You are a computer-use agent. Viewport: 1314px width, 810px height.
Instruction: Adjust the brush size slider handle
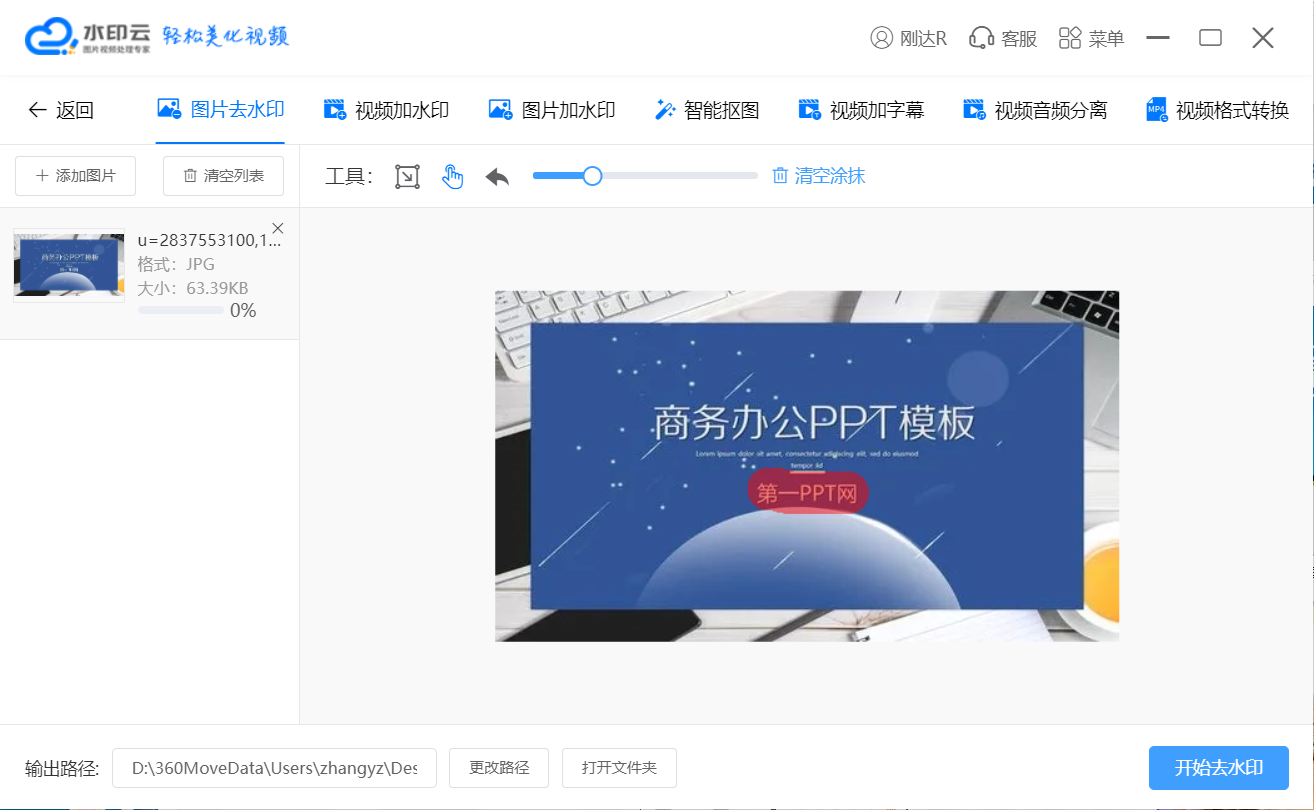[x=592, y=176]
